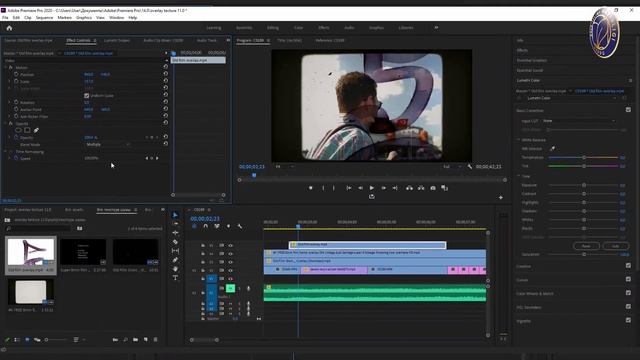The image size is (640, 360).
Task: Click New Bin icon in Project panel
Action: tap(135, 339)
